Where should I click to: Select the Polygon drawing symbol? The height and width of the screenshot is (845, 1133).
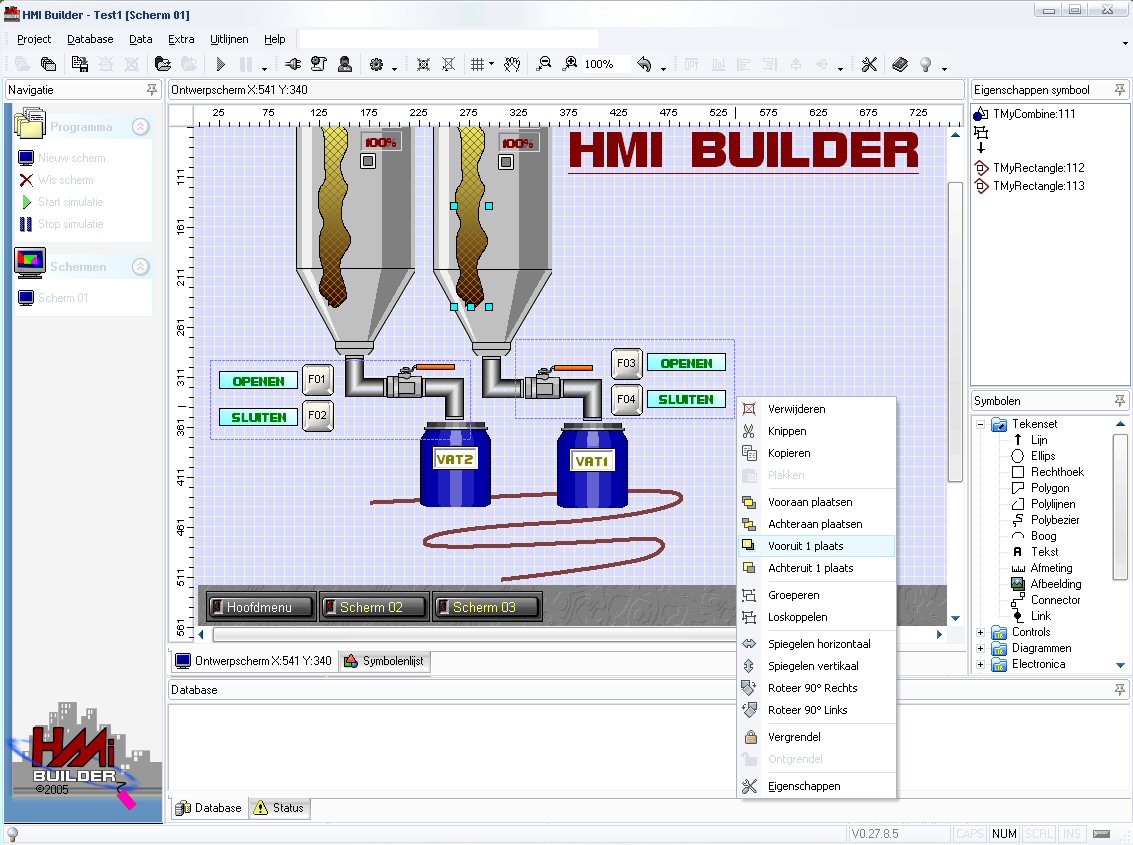tap(1041, 488)
